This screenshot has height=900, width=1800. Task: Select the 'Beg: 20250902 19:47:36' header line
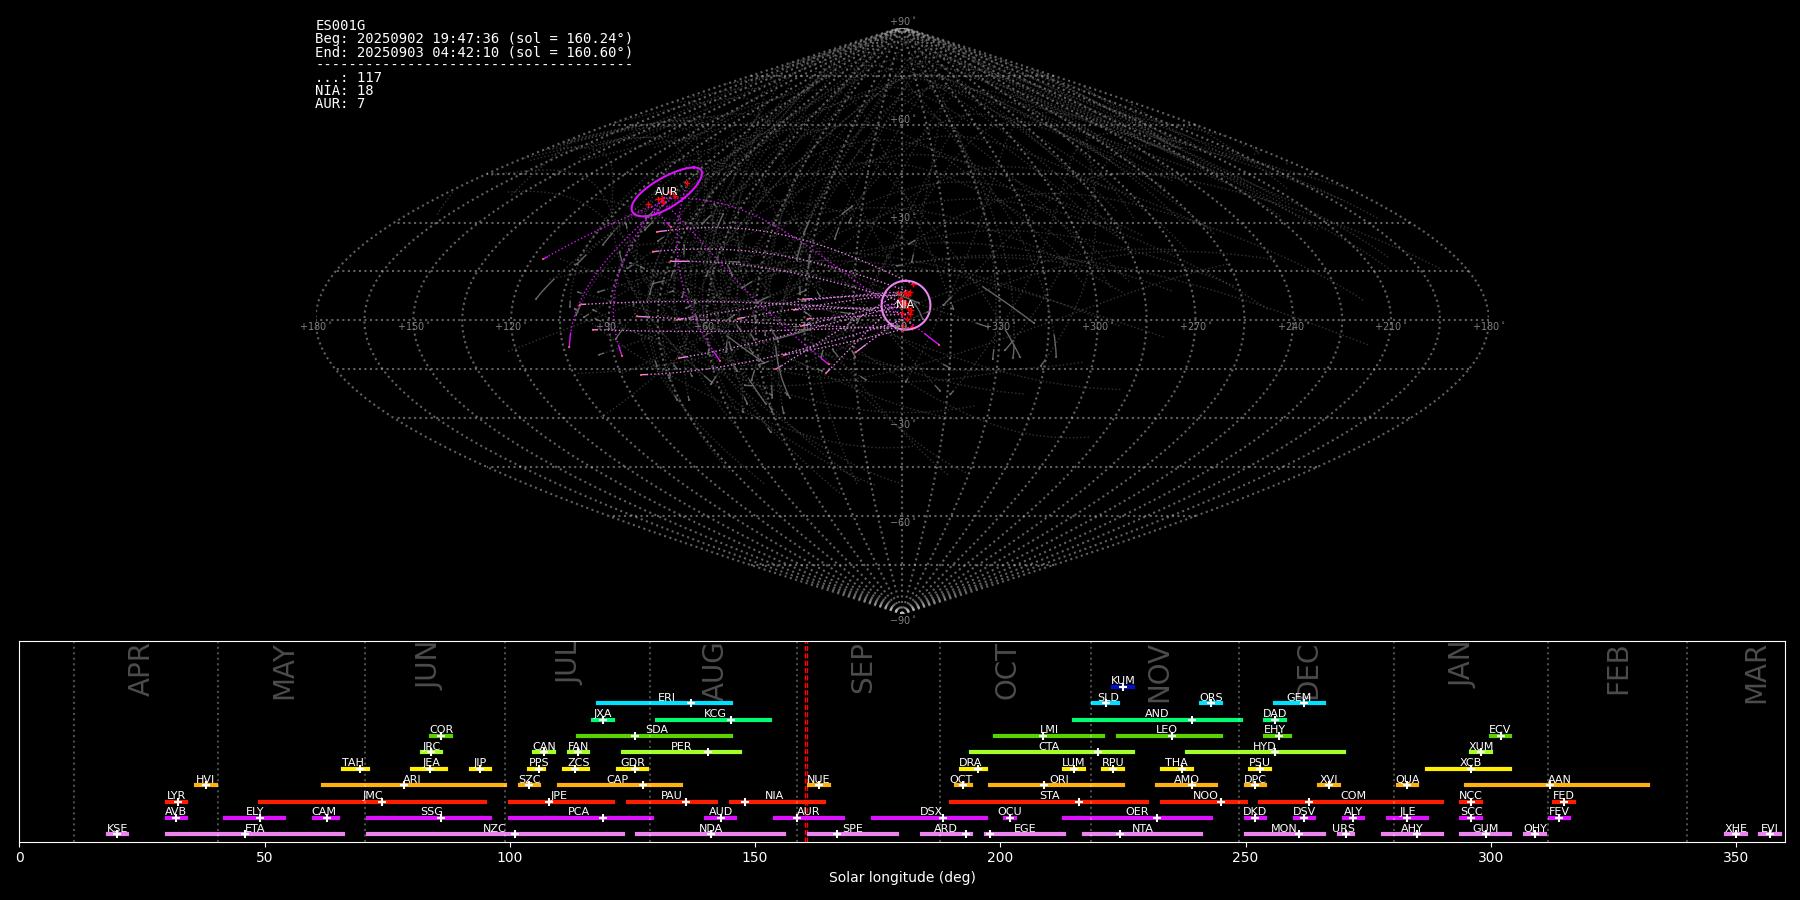tap(474, 39)
